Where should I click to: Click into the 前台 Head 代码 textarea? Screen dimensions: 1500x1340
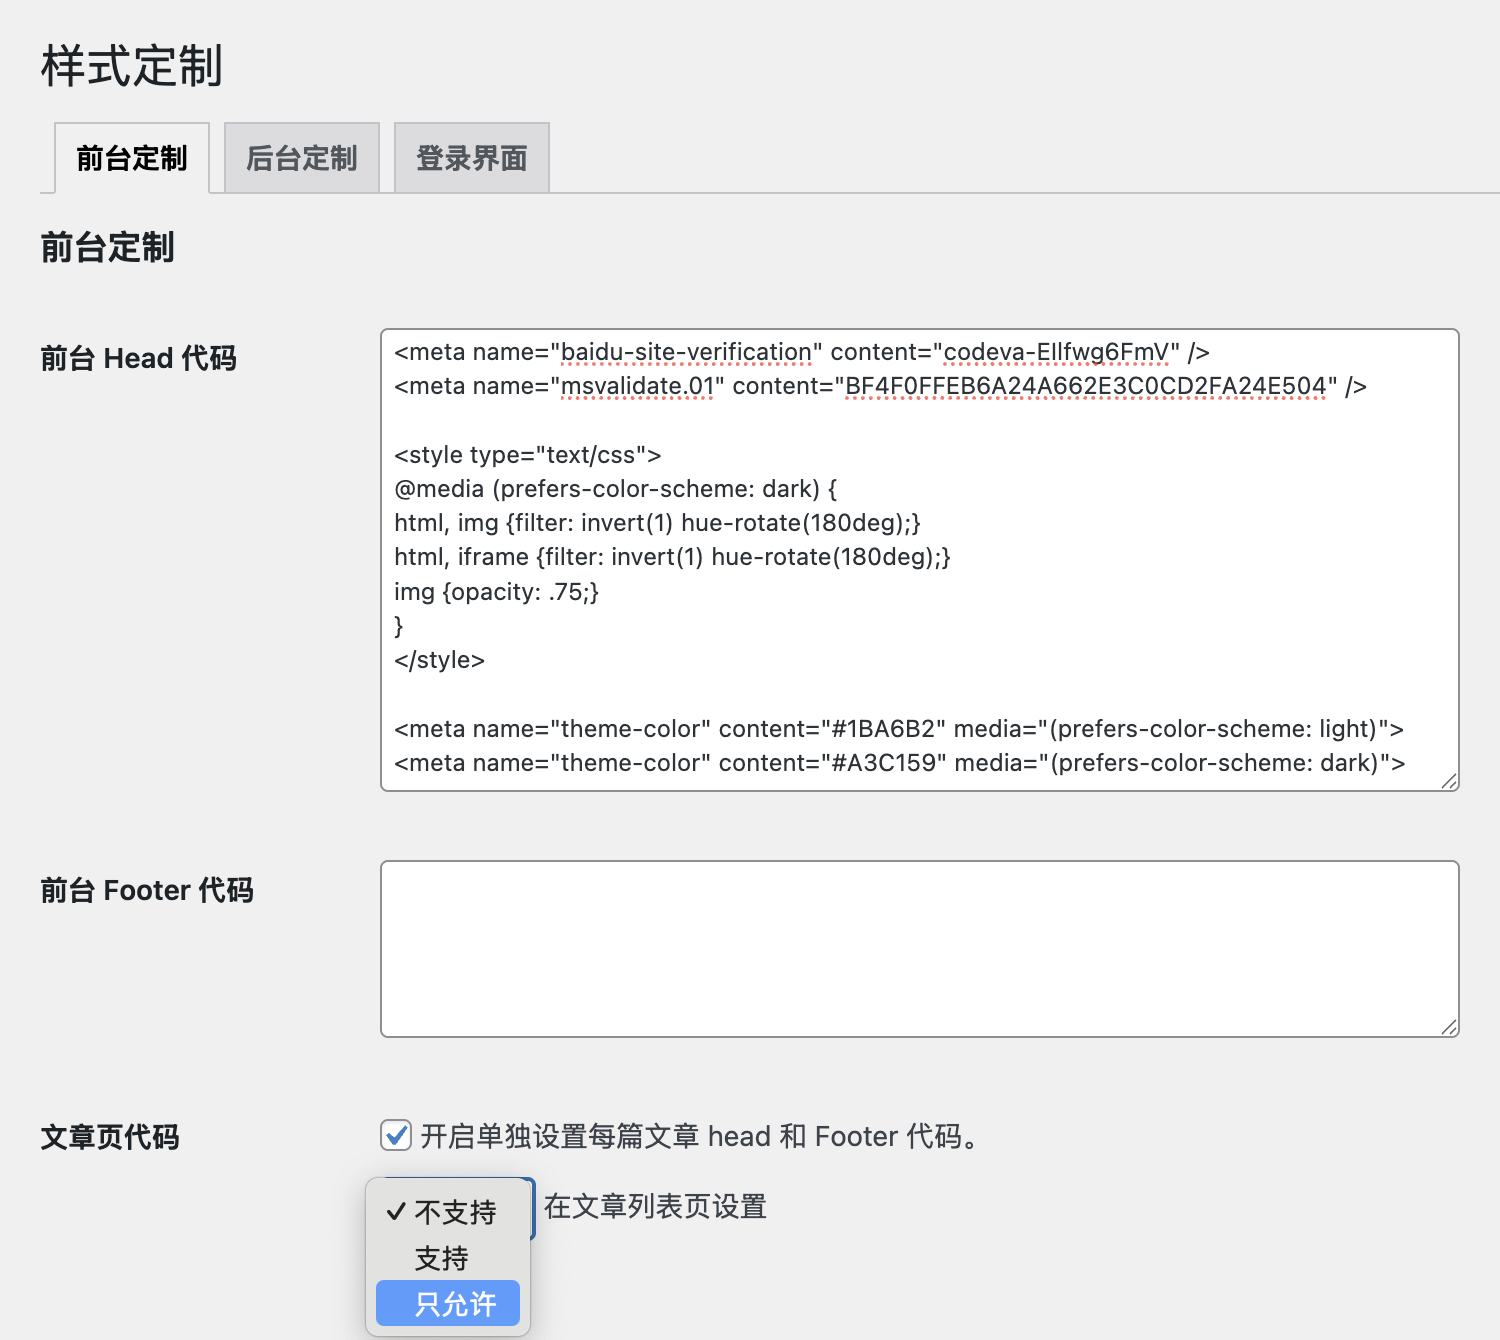click(x=920, y=560)
